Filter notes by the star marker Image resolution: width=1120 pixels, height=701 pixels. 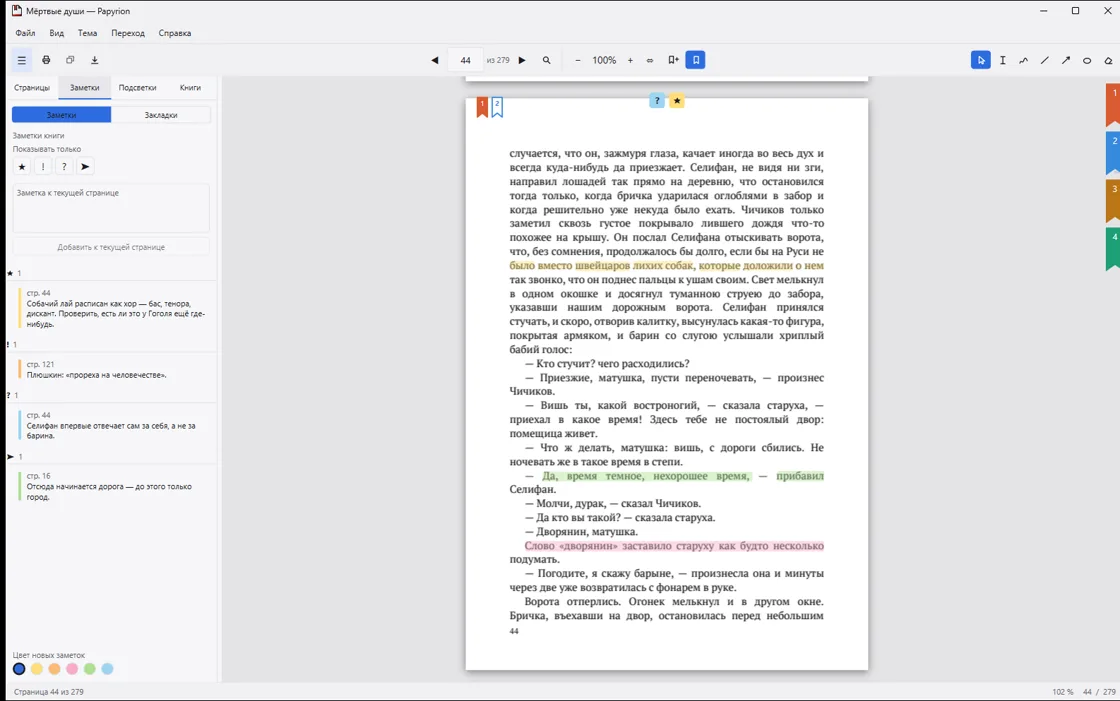tap(22, 166)
